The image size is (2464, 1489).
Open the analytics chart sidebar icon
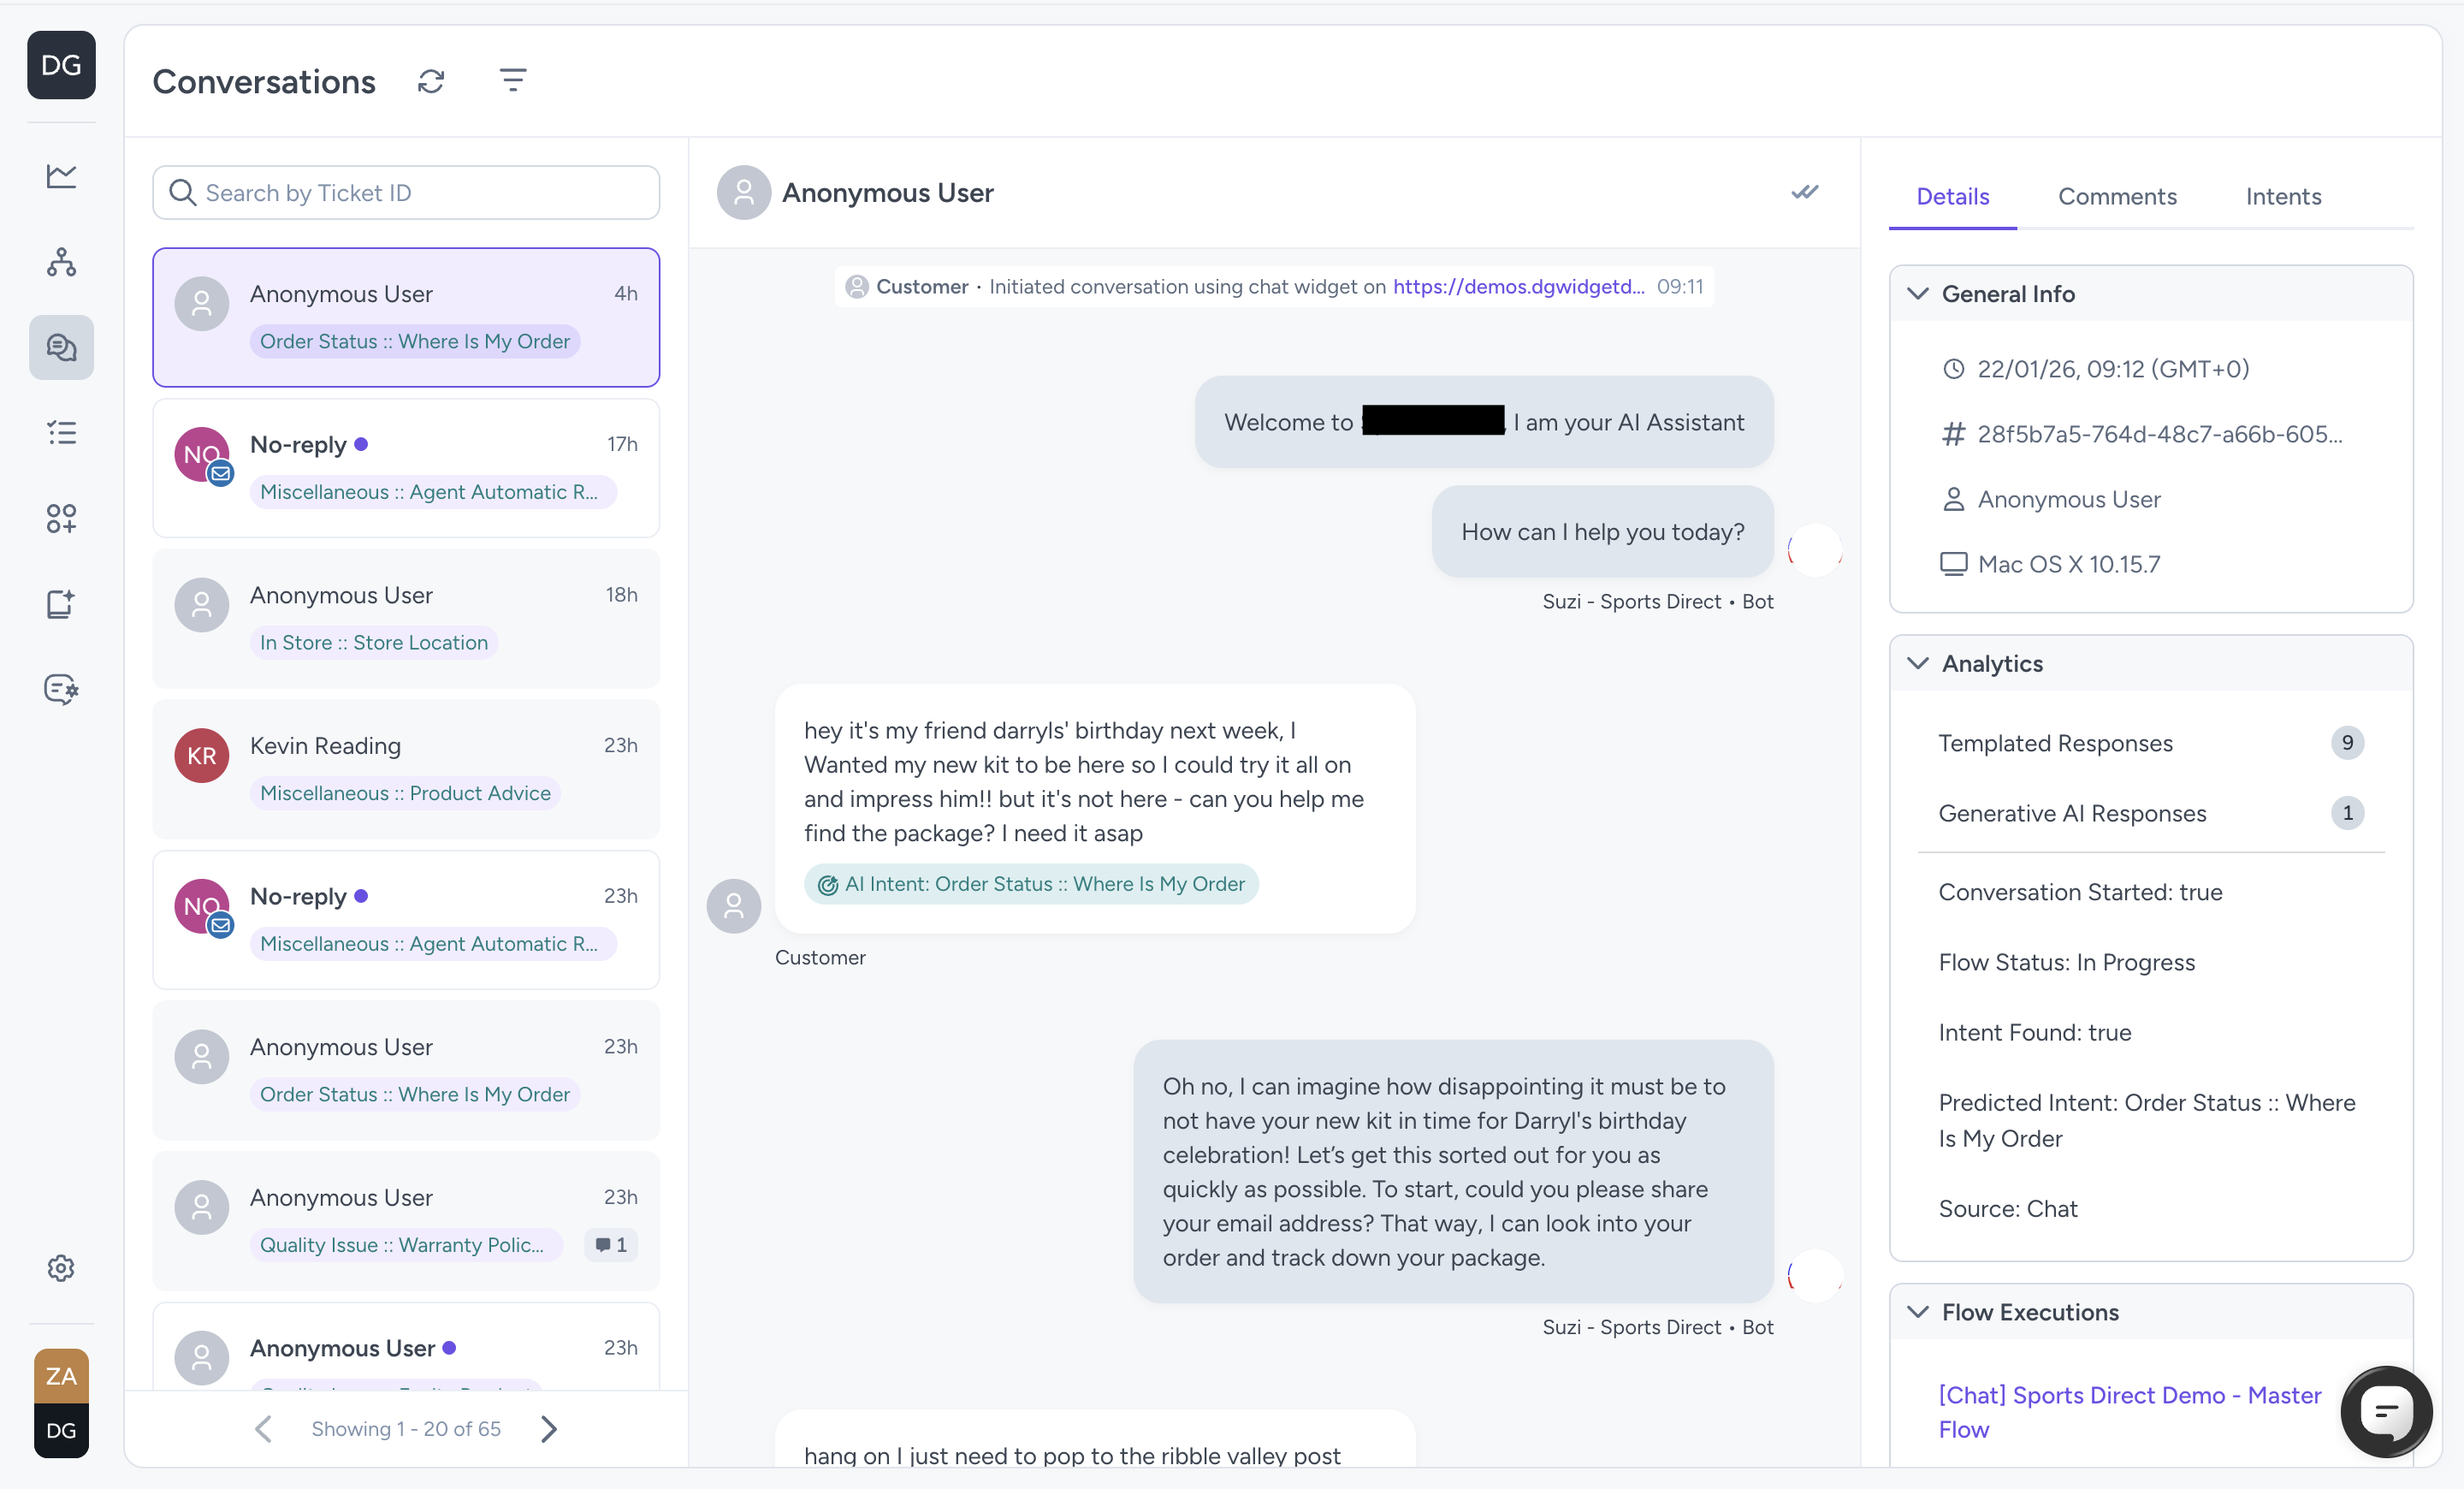[61, 175]
